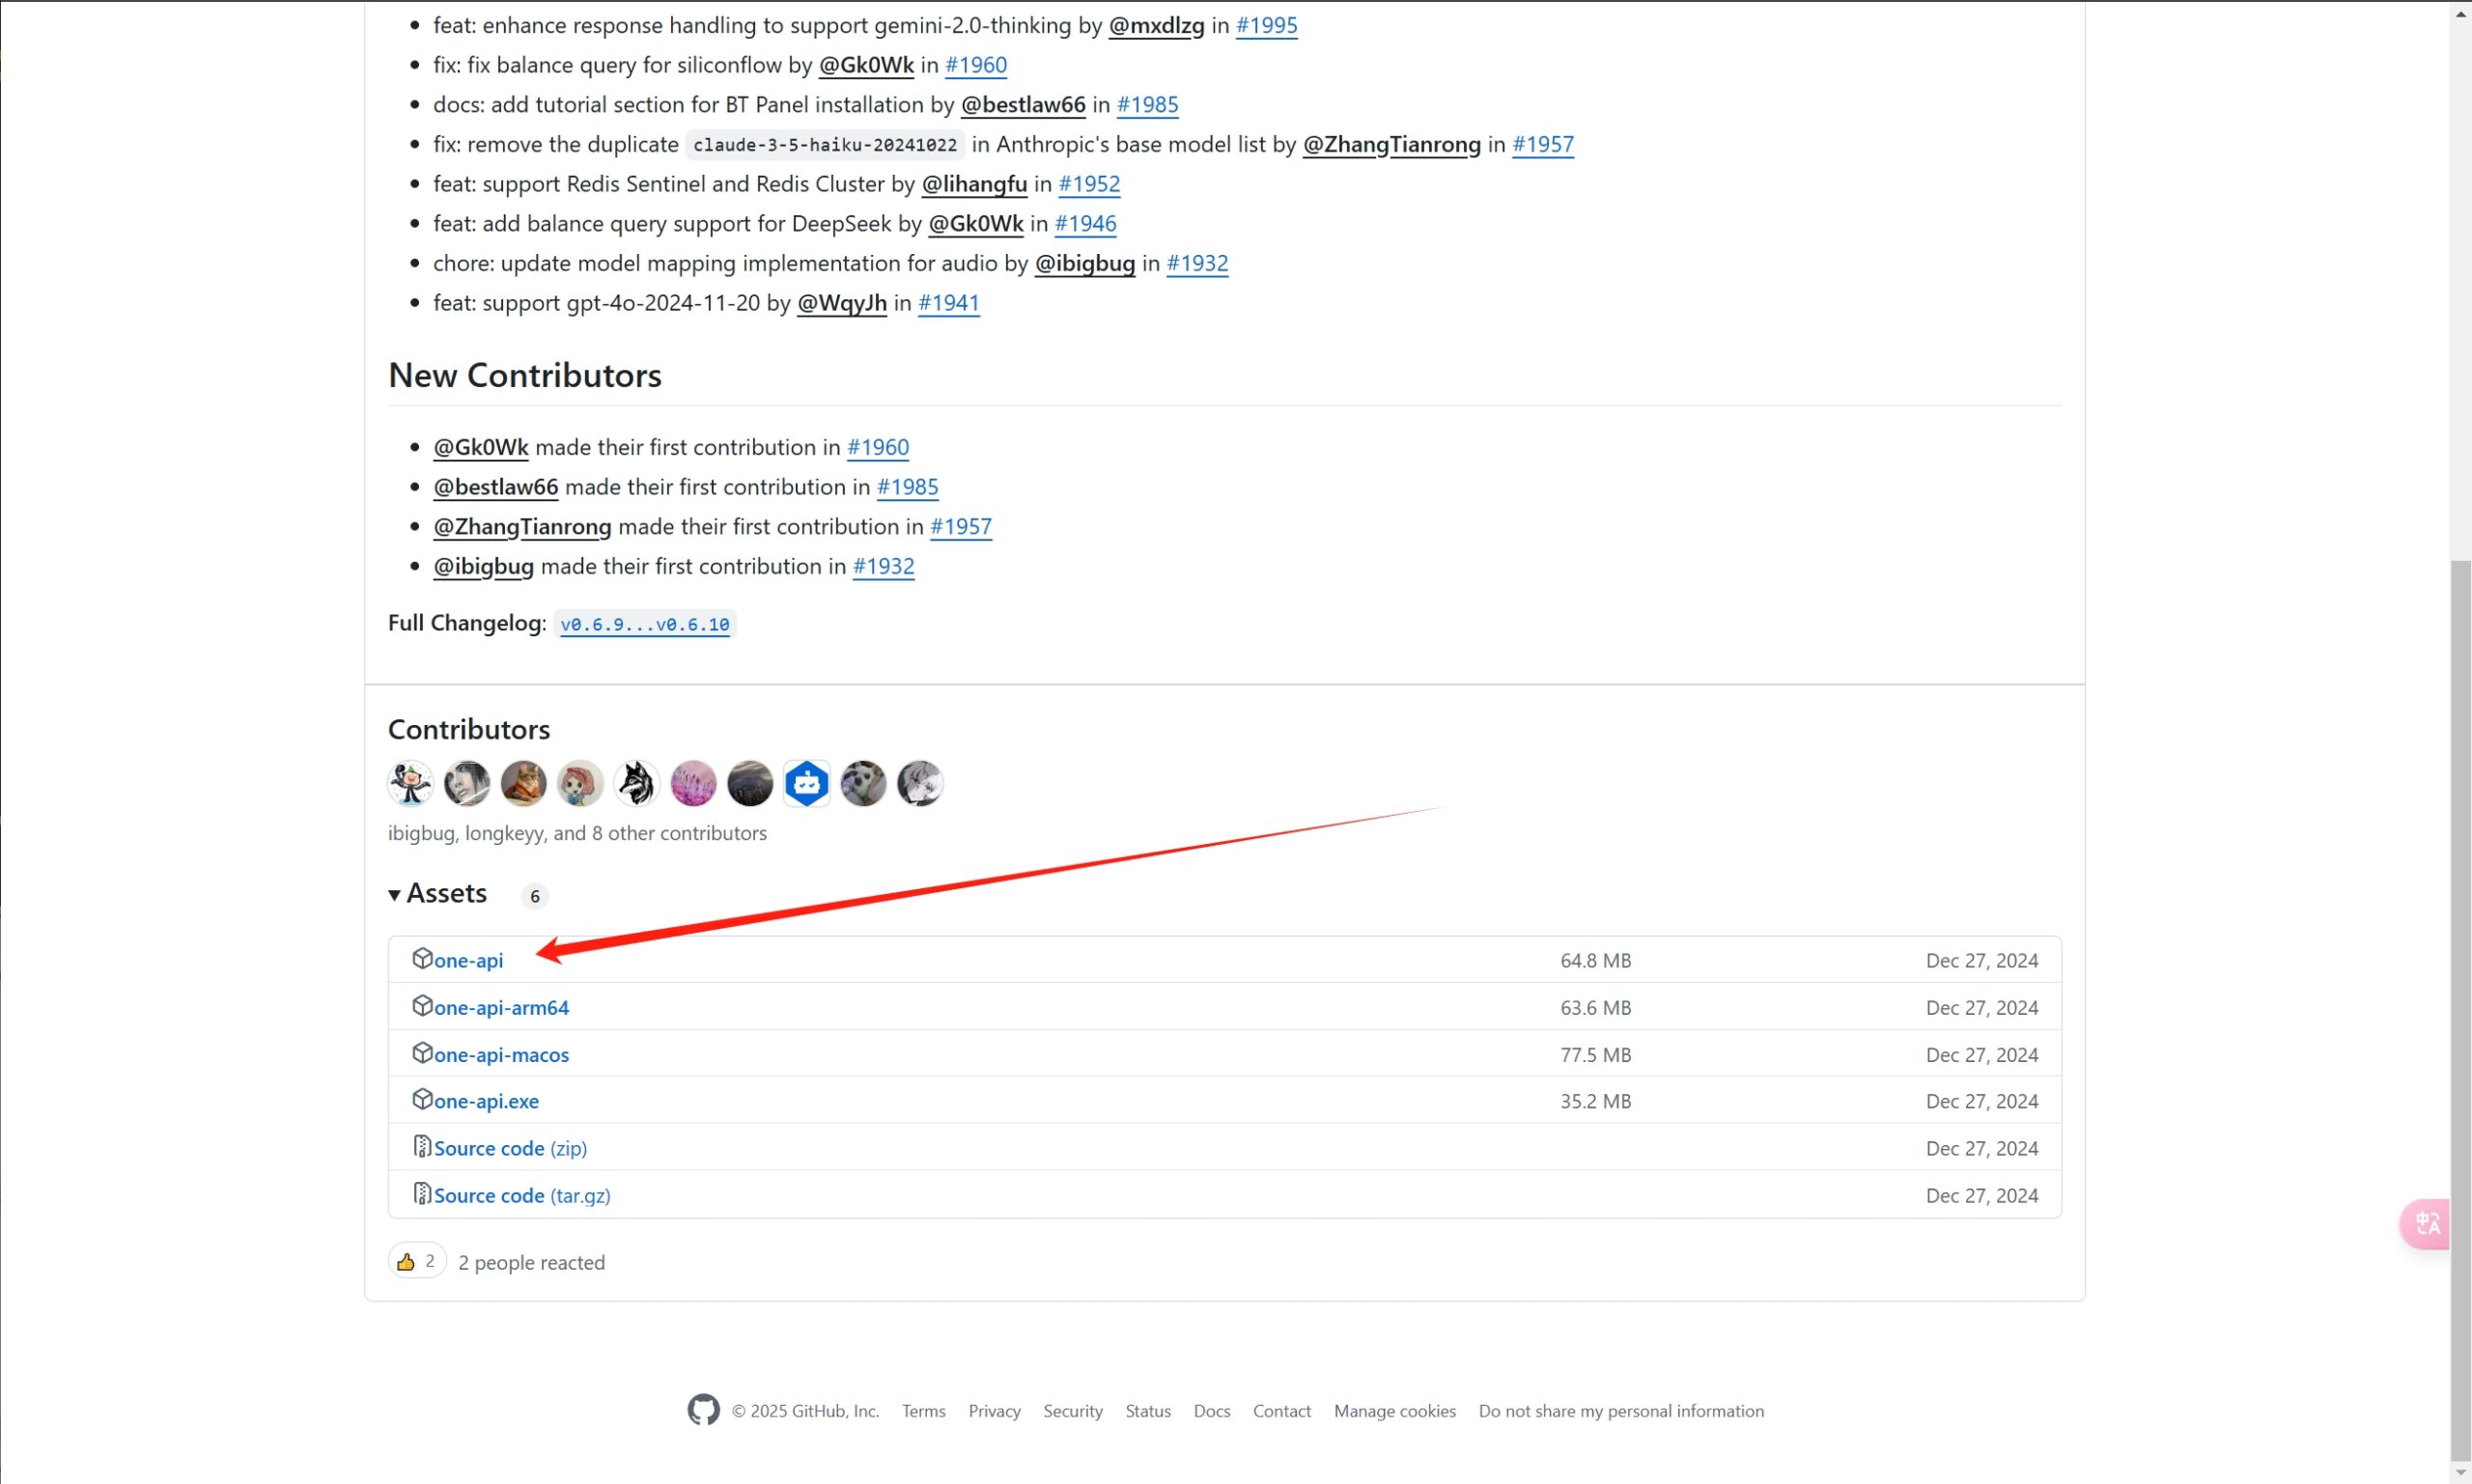The height and width of the screenshot is (1484, 2472).
Task: Open the third contributor avatar with the orange cat
Action: pyautogui.click(x=523, y=783)
